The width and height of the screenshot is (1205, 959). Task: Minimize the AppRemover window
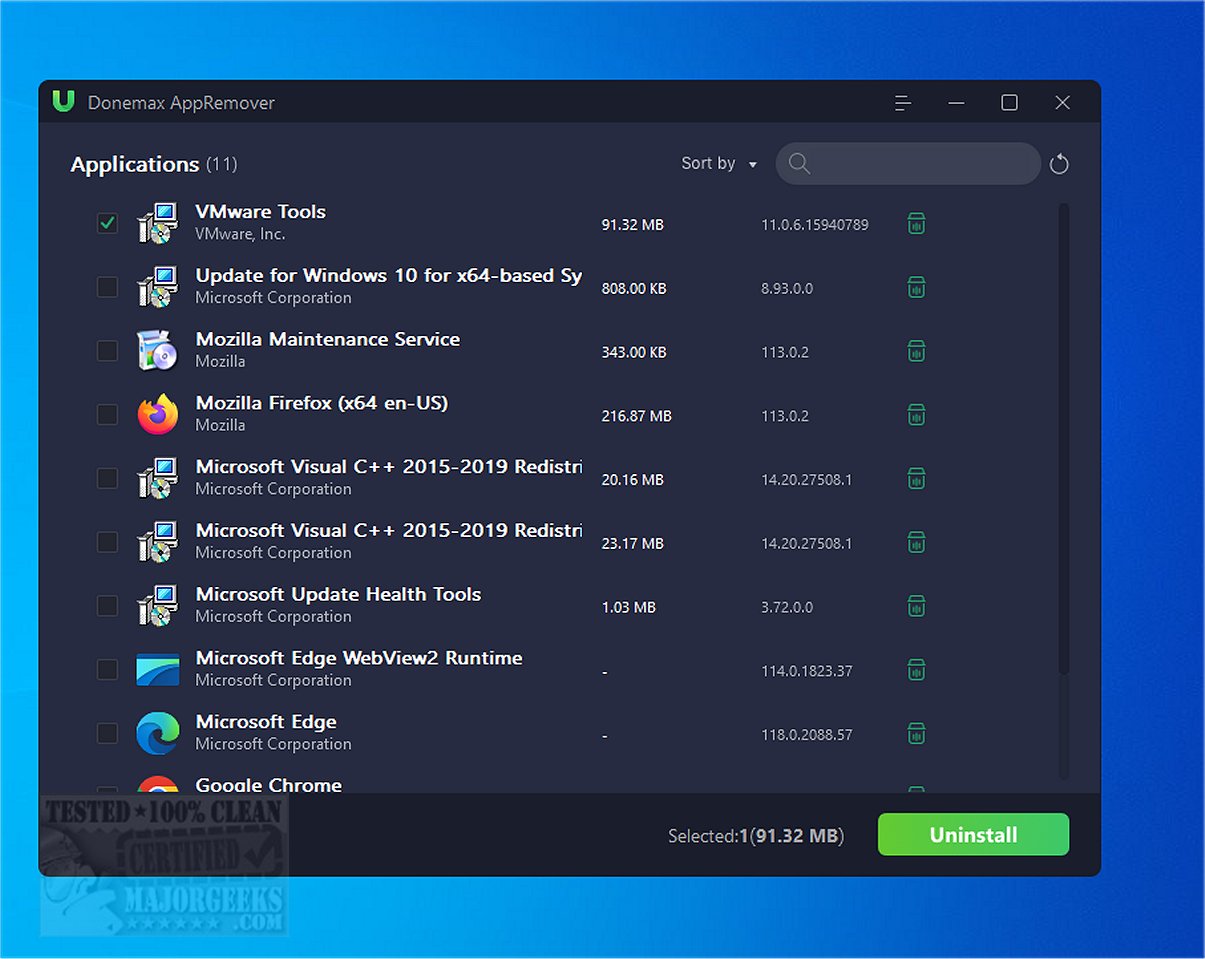(x=956, y=103)
